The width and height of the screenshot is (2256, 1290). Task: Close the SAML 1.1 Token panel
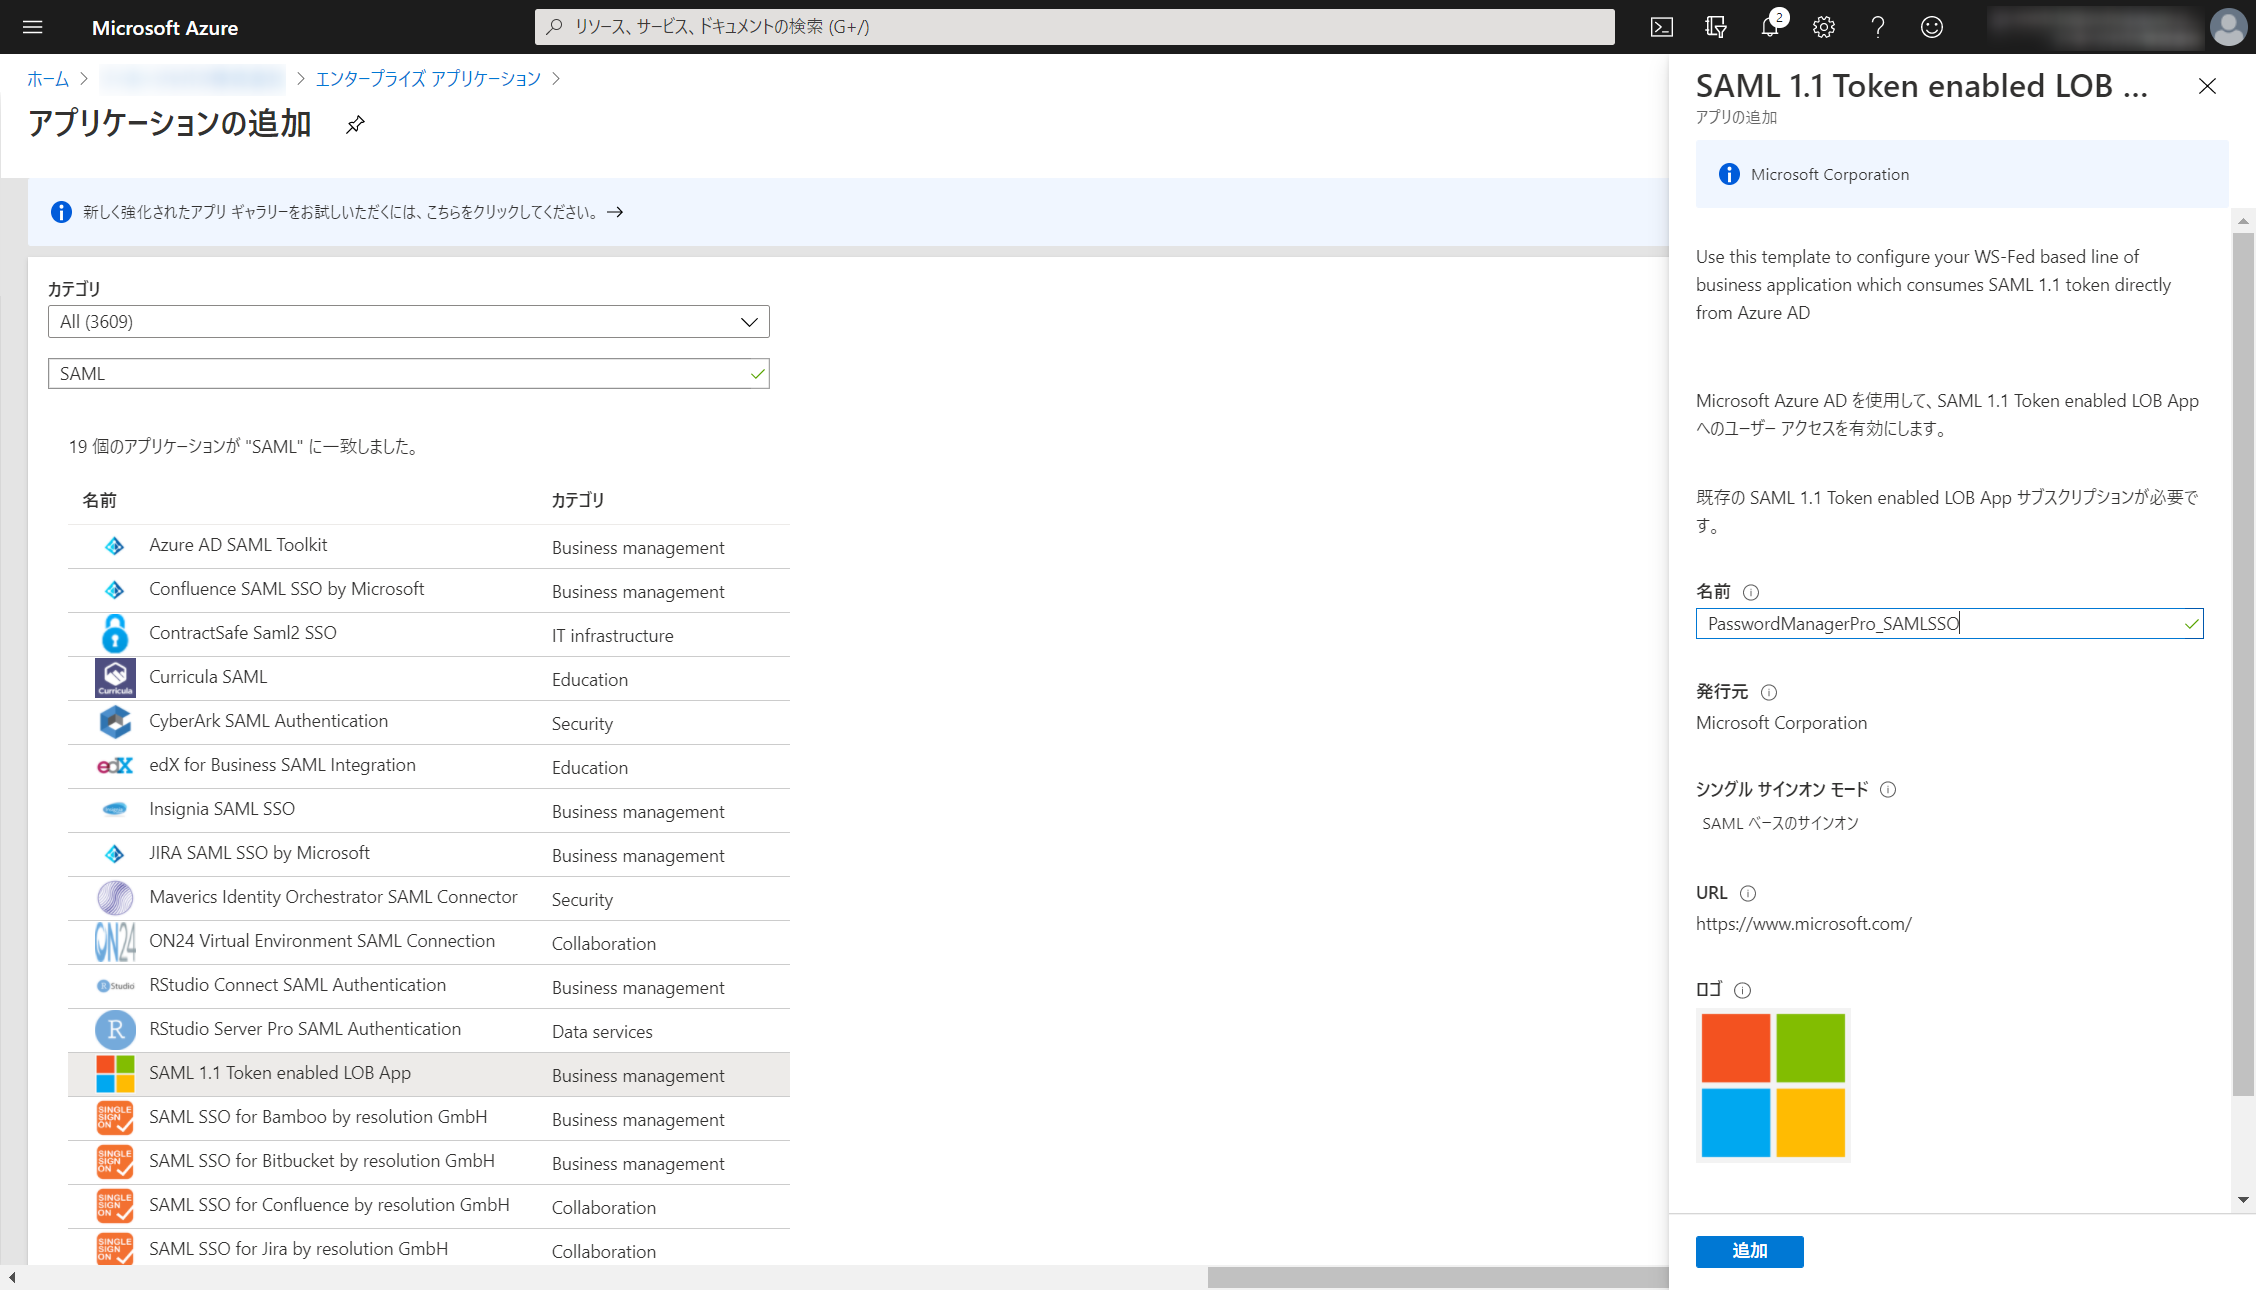(2207, 86)
